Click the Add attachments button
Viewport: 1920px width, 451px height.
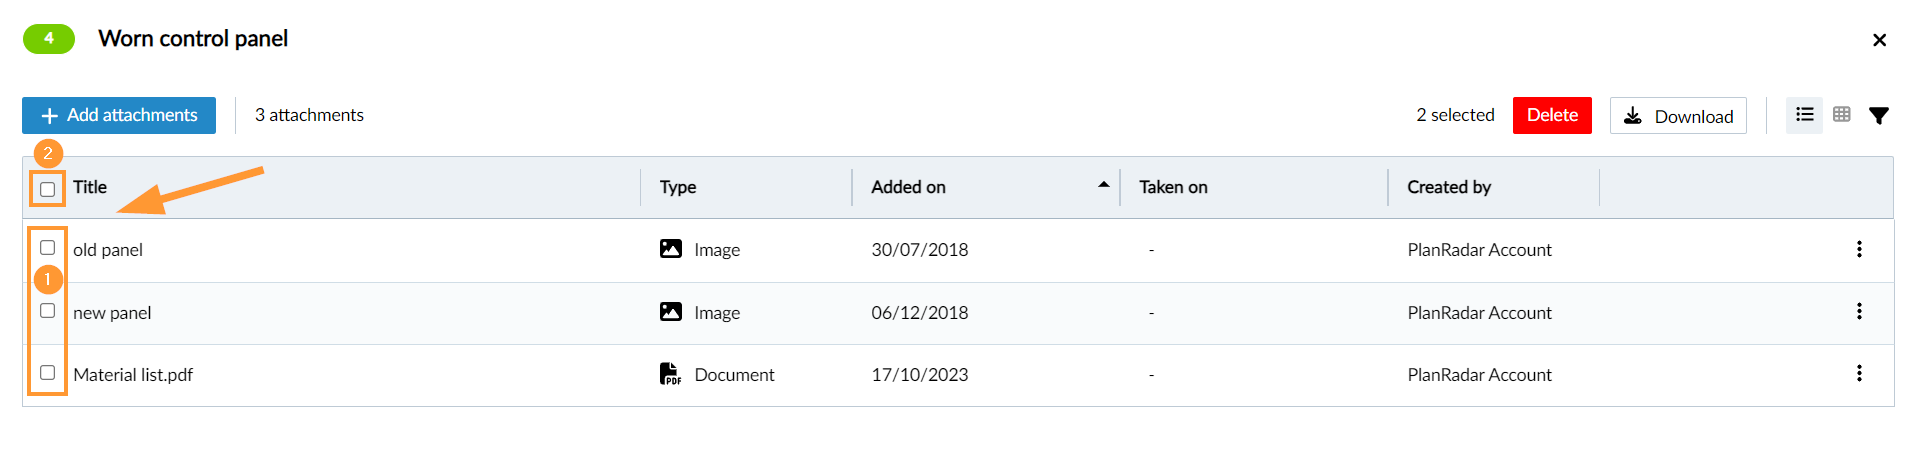(x=119, y=115)
